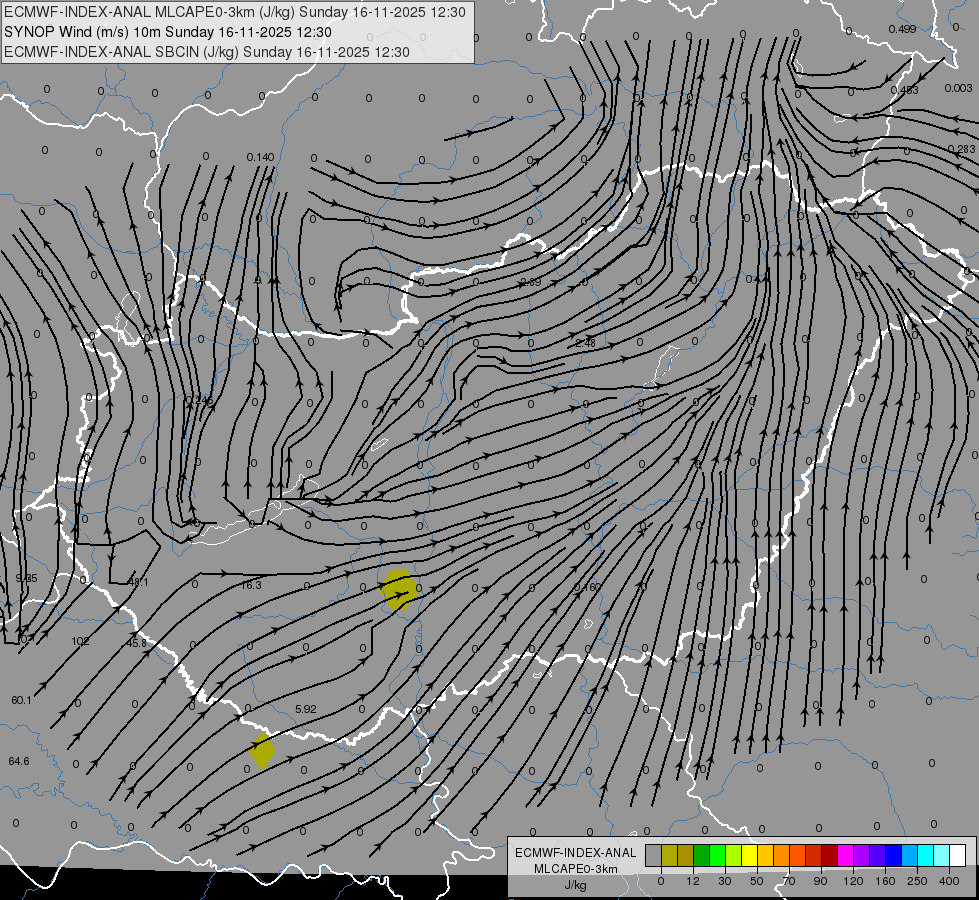Screen dimensions: 979x900
Task: Click the 'ECMWF-INDEX-ANAL SBCIN' title line
Action: [207, 52]
